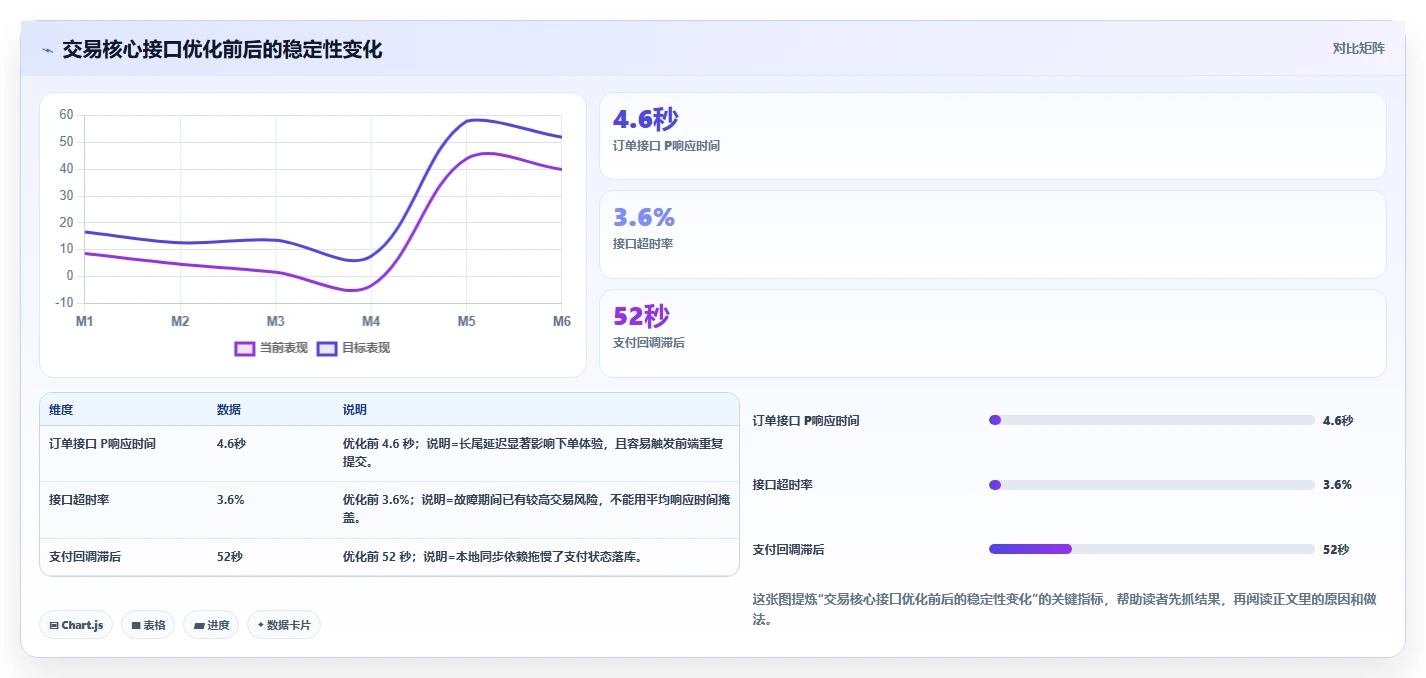Image resolution: width=1426 pixels, height=678 pixels.
Task: Click the -10 y-axis tick label
Action: (x=64, y=303)
